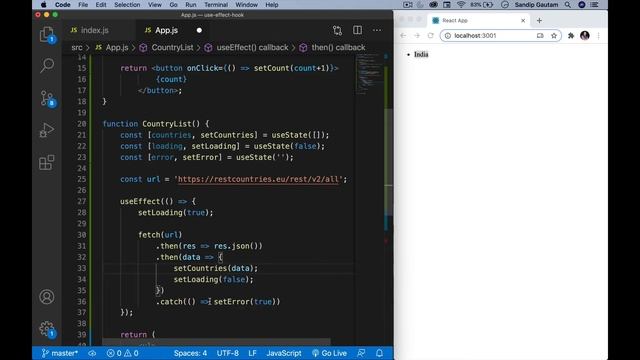Click the src breadcrumb
Screen dimensions: 640x360
[x=77, y=47]
